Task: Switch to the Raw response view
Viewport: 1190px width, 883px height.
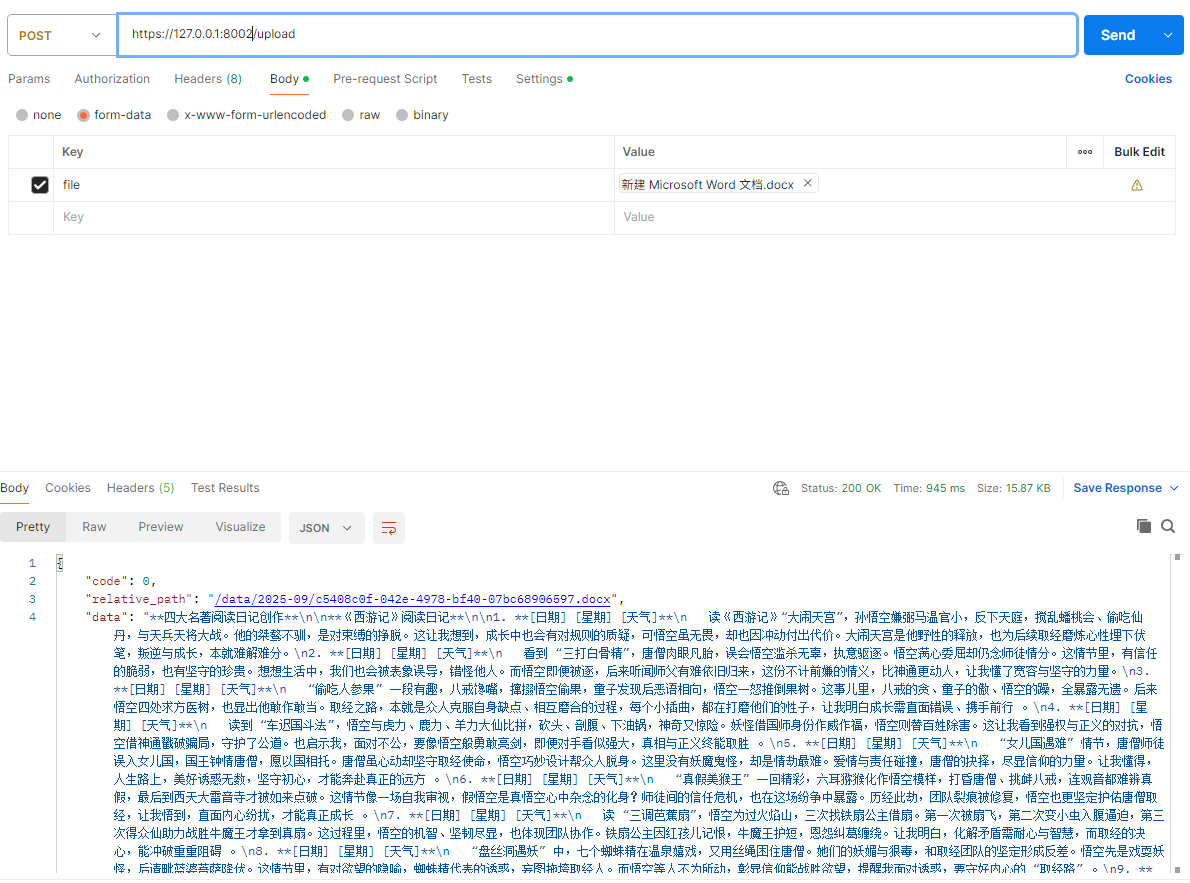Action: tap(94, 526)
